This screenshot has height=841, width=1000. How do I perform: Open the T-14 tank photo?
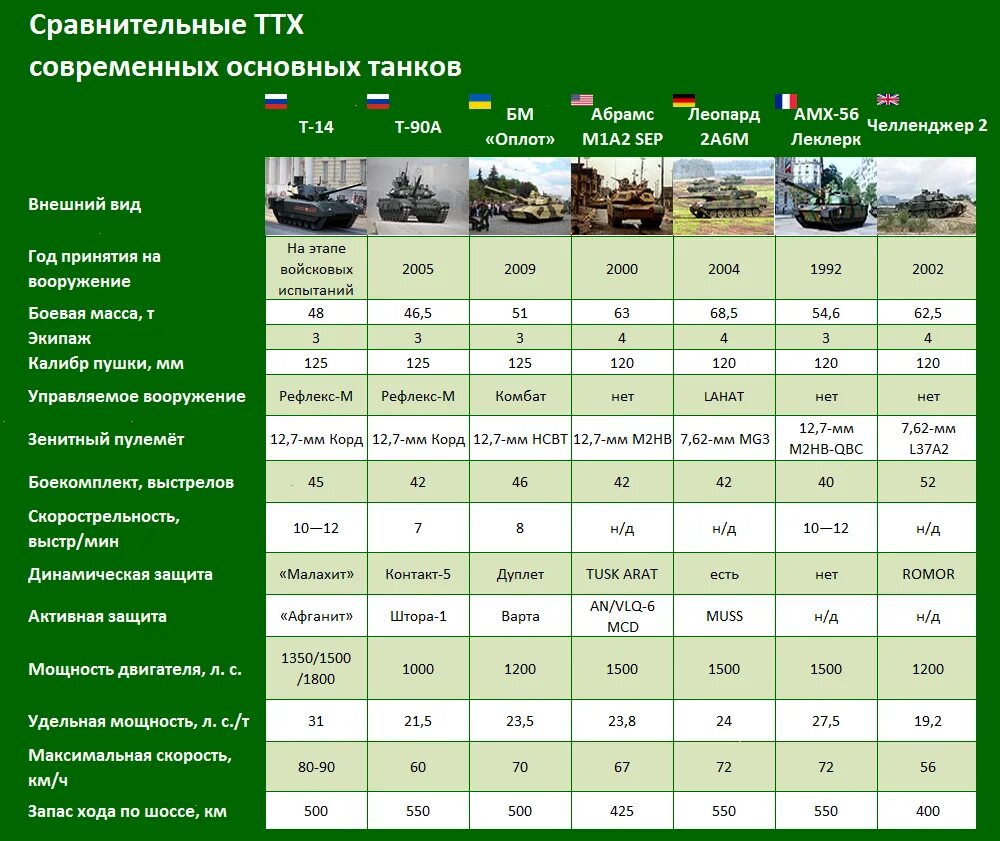pos(316,196)
